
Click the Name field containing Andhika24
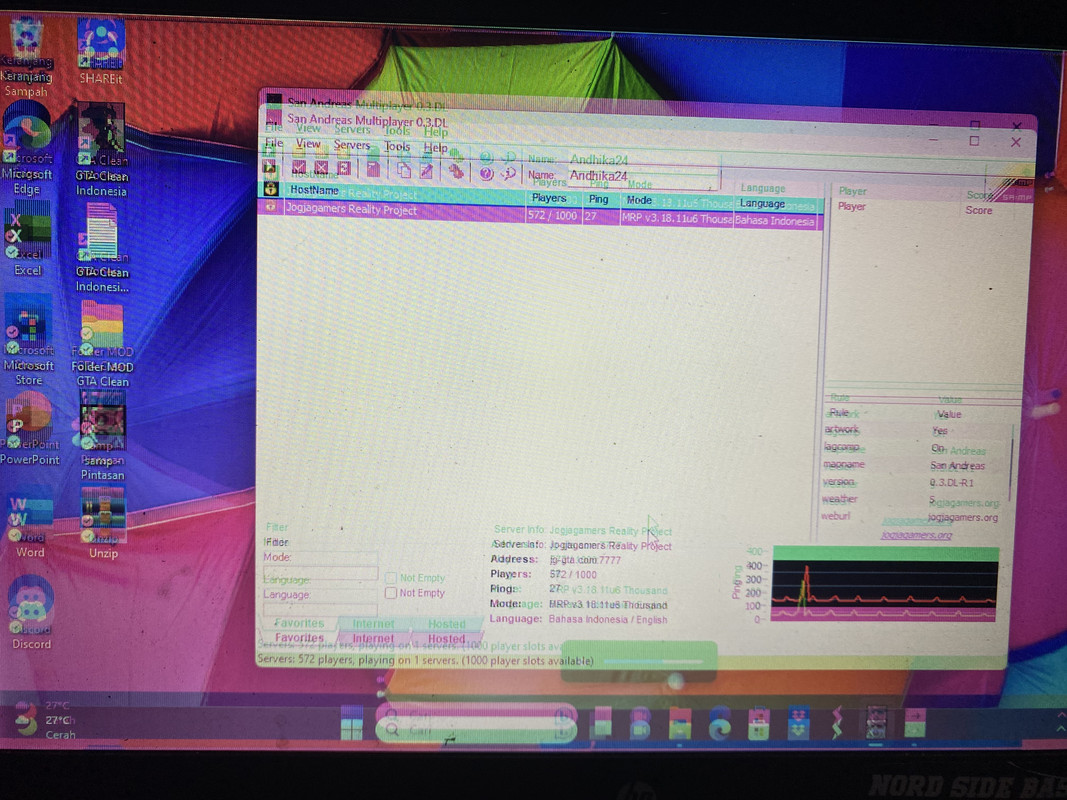coord(642,176)
